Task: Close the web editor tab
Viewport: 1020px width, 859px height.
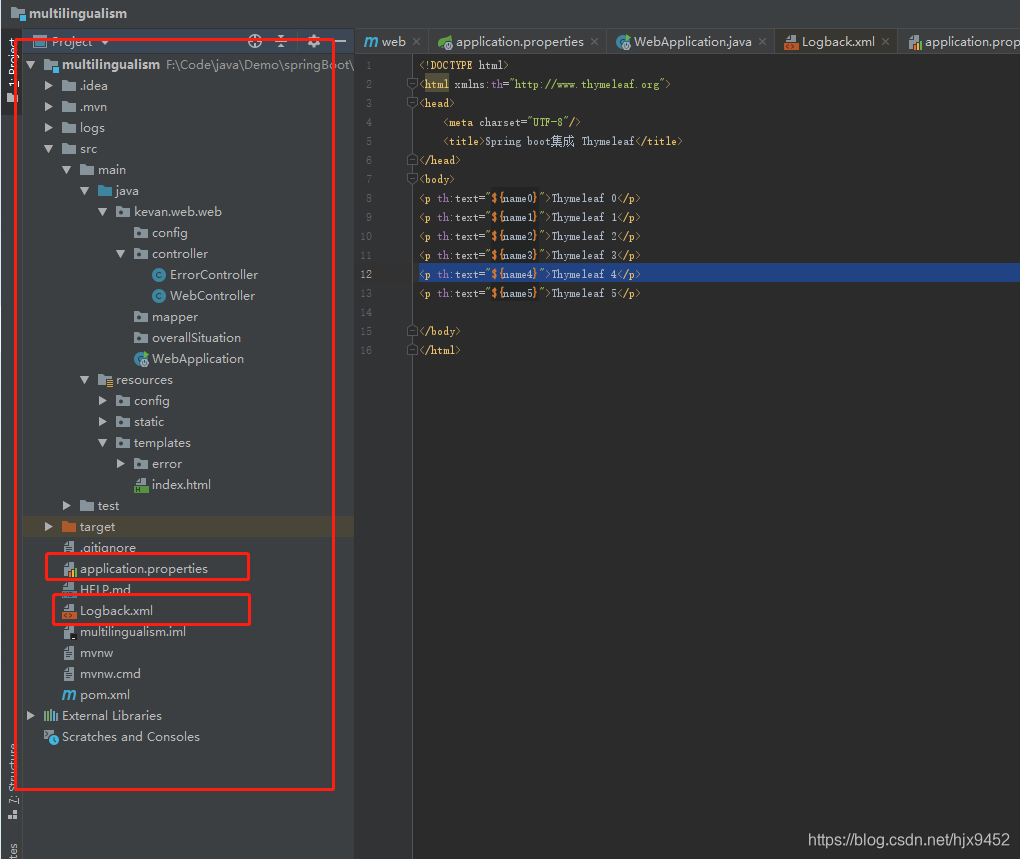Action: click(x=416, y=42)
